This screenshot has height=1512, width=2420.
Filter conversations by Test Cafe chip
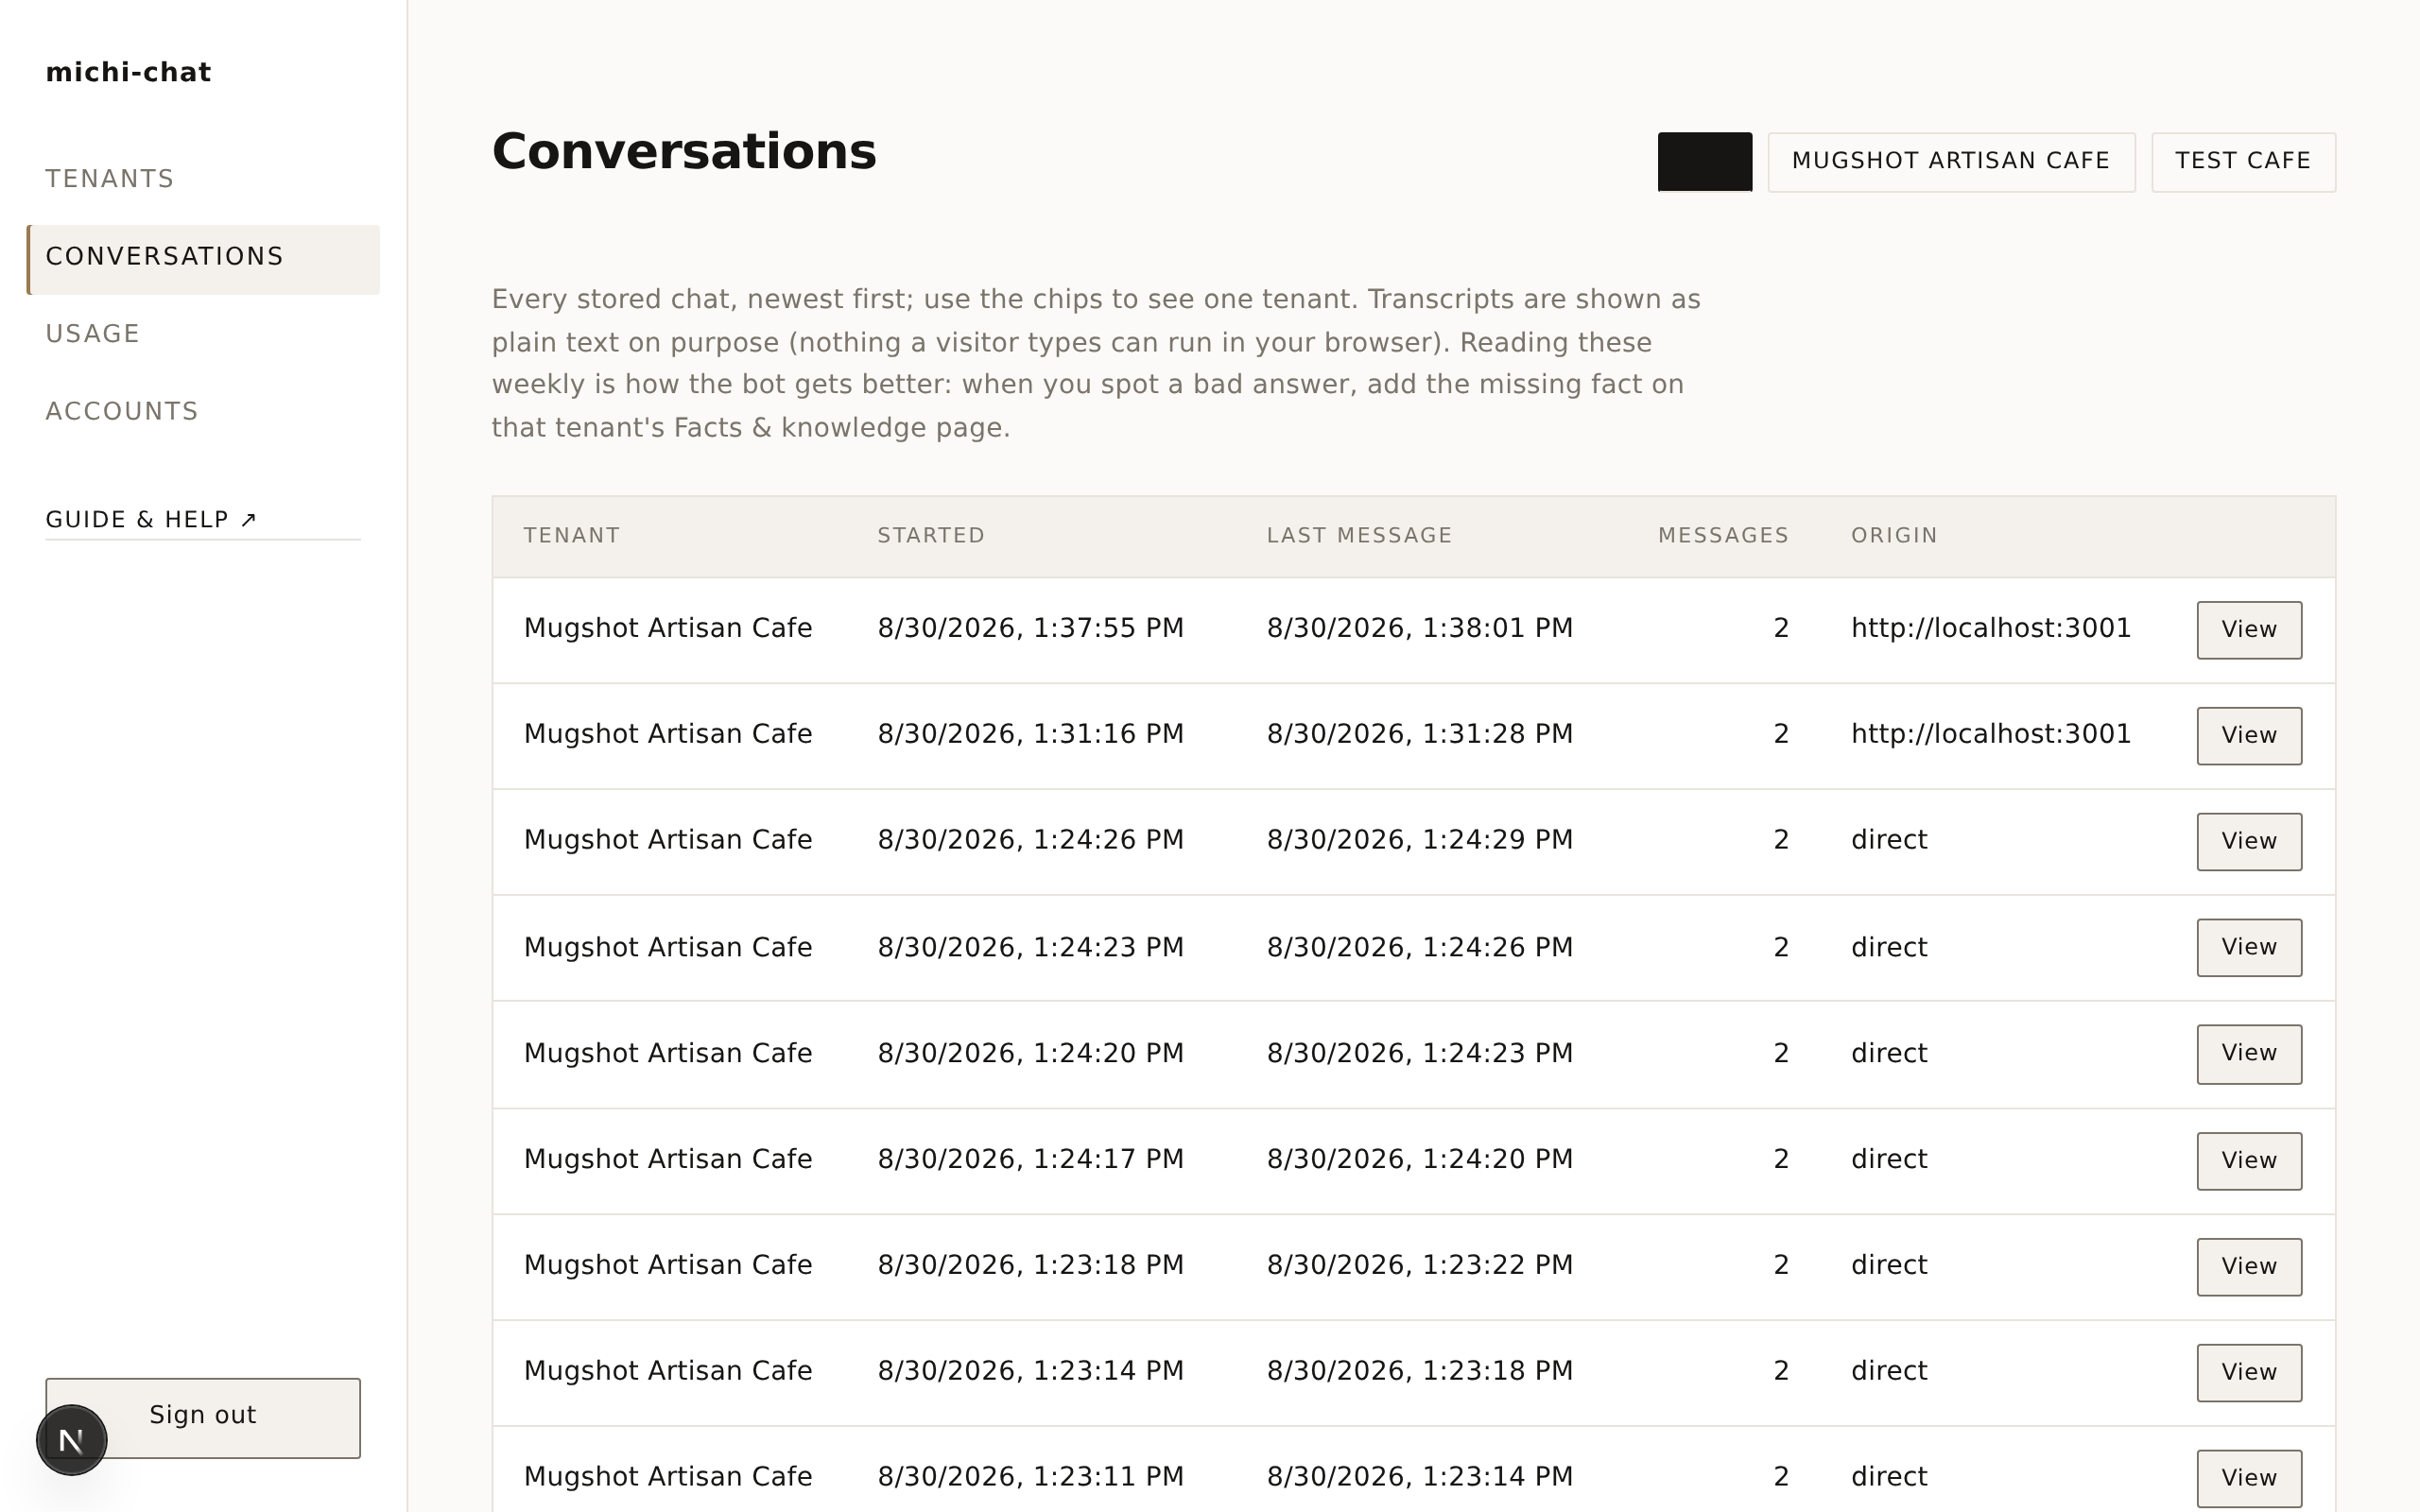click(2243, 161)
